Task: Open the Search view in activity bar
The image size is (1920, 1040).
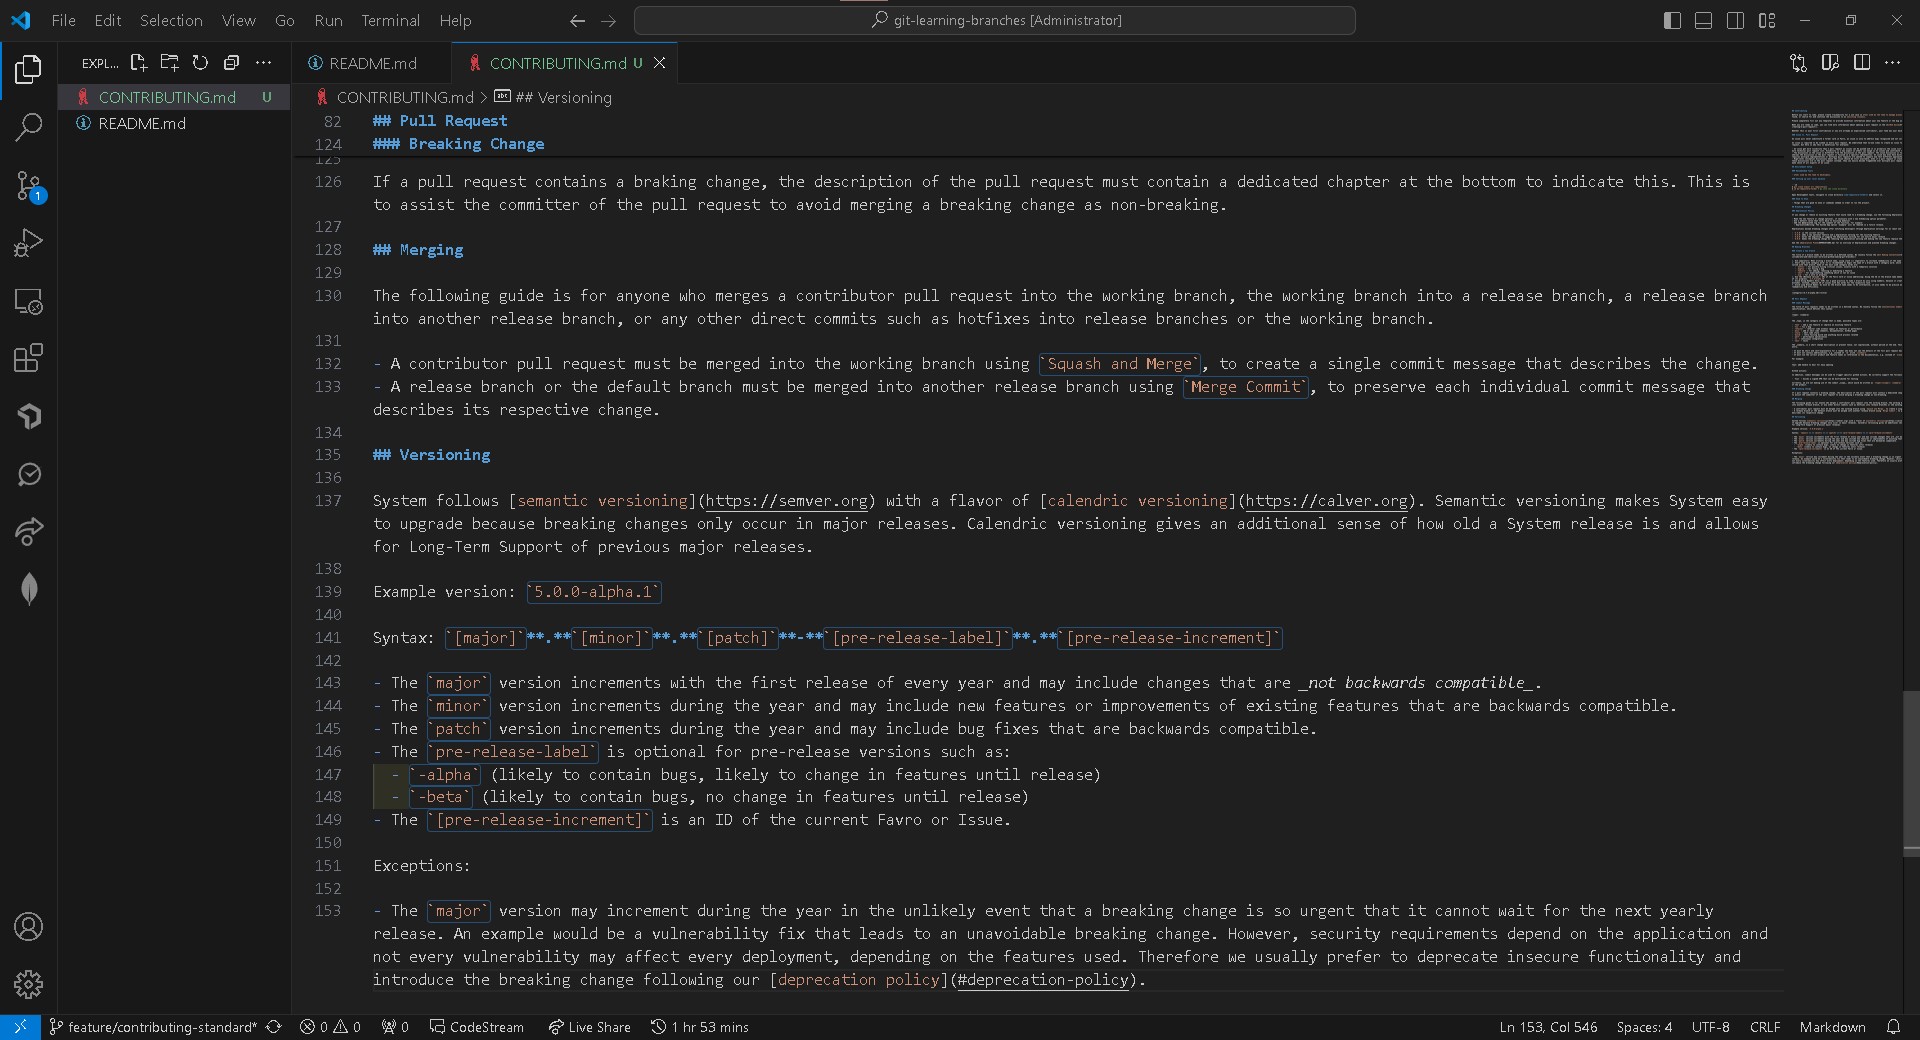Action: click(x=28, y=127)
